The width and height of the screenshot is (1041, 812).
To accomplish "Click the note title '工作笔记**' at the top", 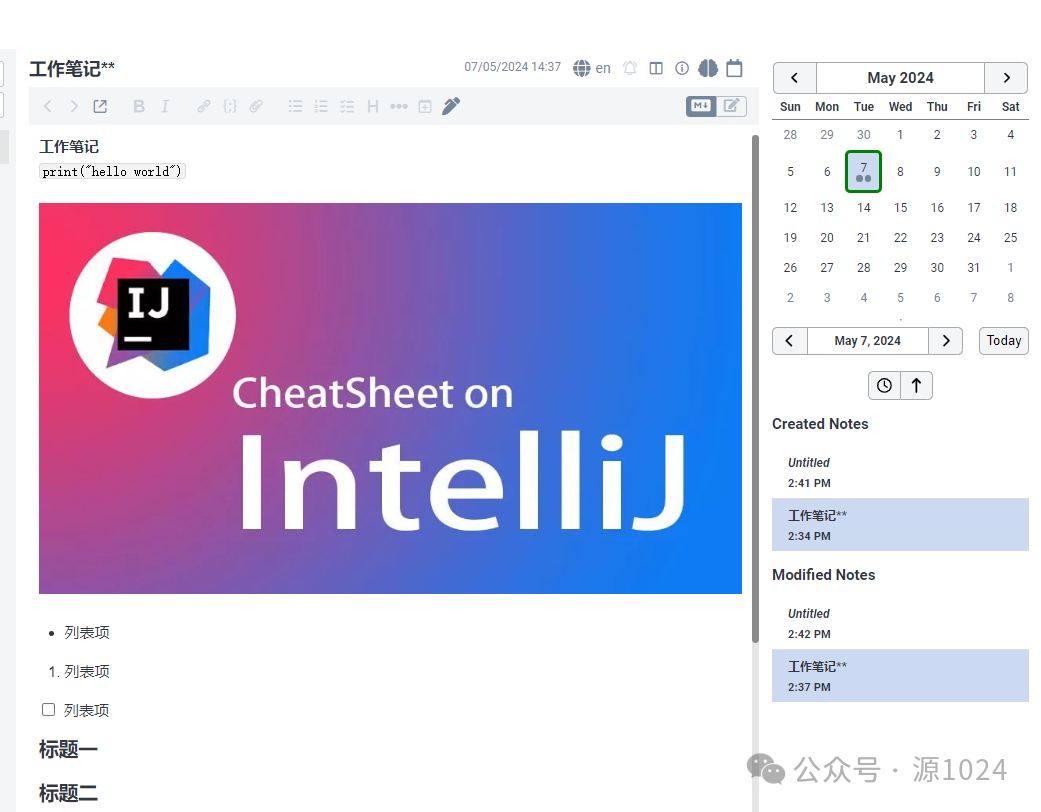I will (72, 68).
